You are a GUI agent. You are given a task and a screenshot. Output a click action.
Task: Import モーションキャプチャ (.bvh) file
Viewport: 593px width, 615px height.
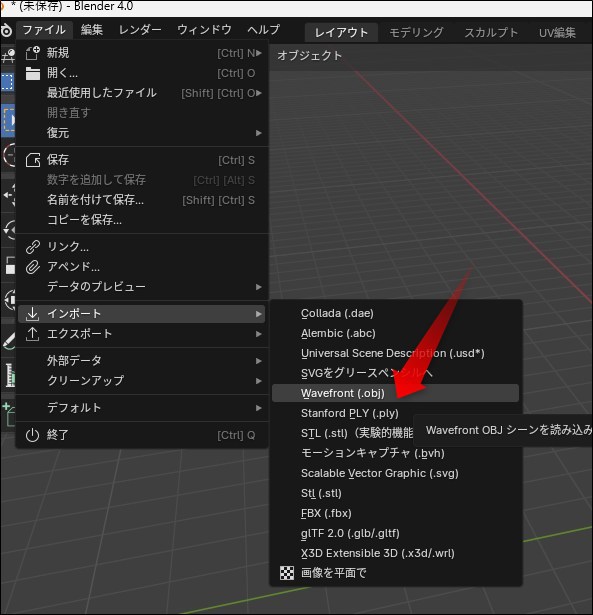(x=395, y=453)
